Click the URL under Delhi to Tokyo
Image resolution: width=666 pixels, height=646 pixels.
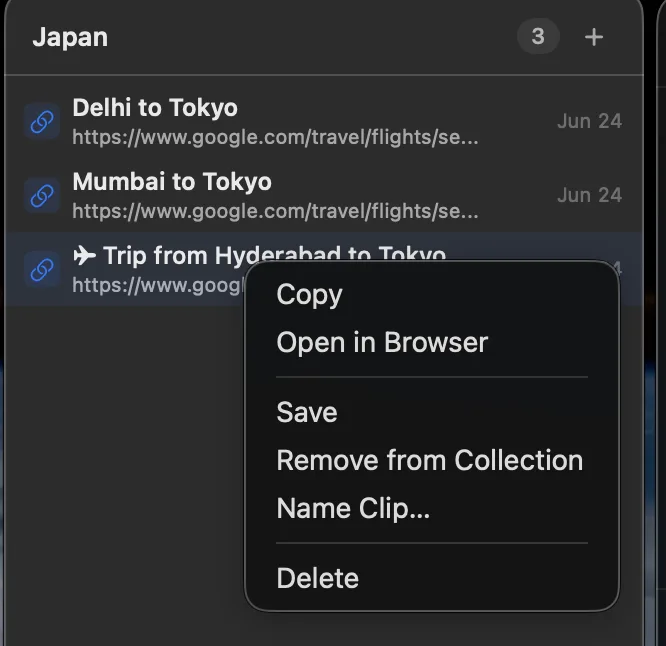tap(275, 138)
